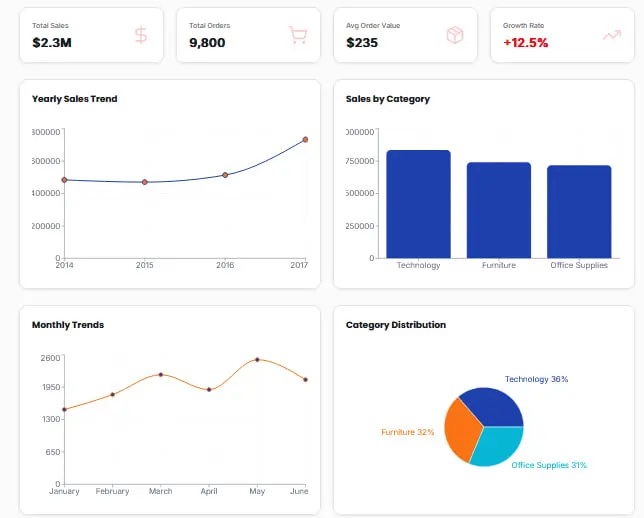644x518 pixels.
Task: Click the Office Supplies x-axis label under bars
Action: click(x=579, y=265)
